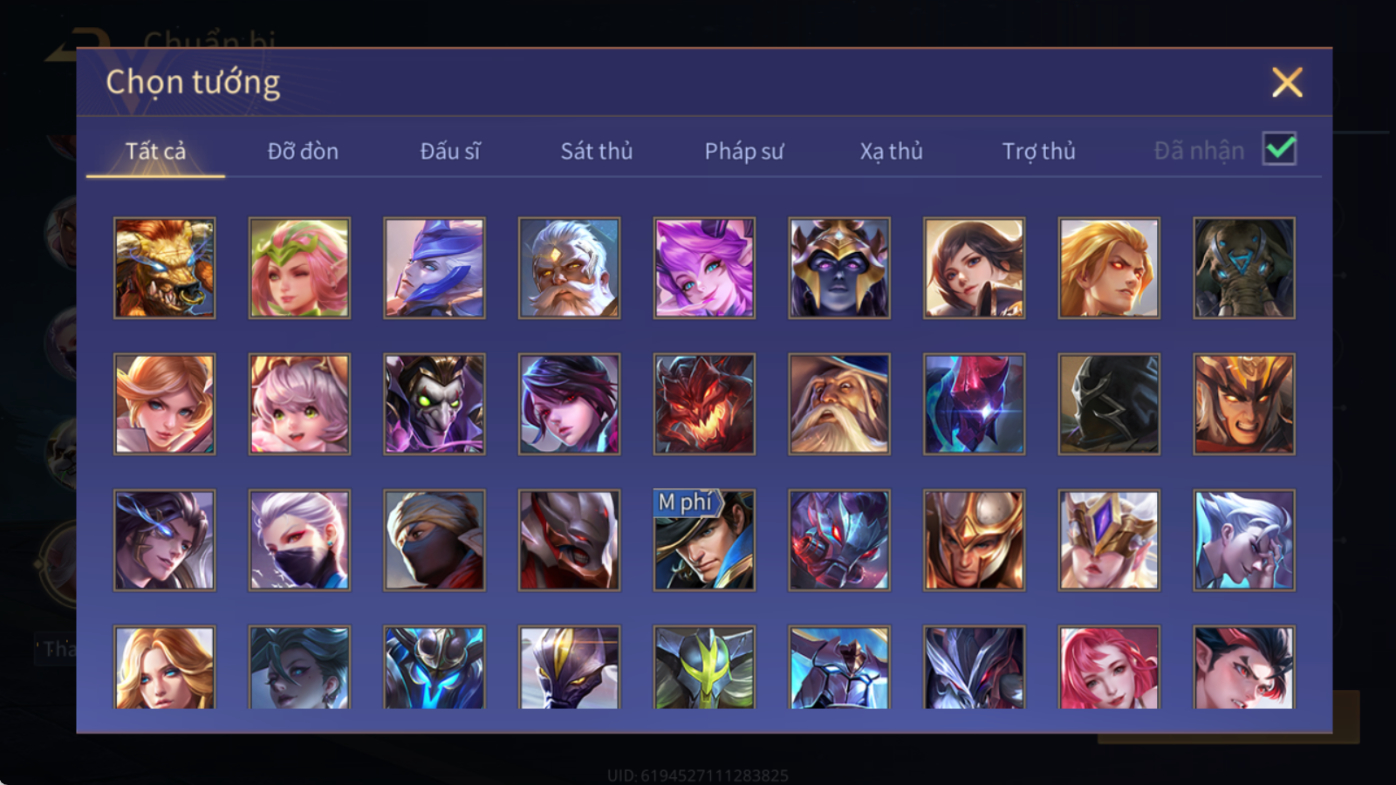This screenshot has height=785, width=1396.
Task: Select the elephant-masked hero with blue triangle
Action: [x=1244, y=268]
